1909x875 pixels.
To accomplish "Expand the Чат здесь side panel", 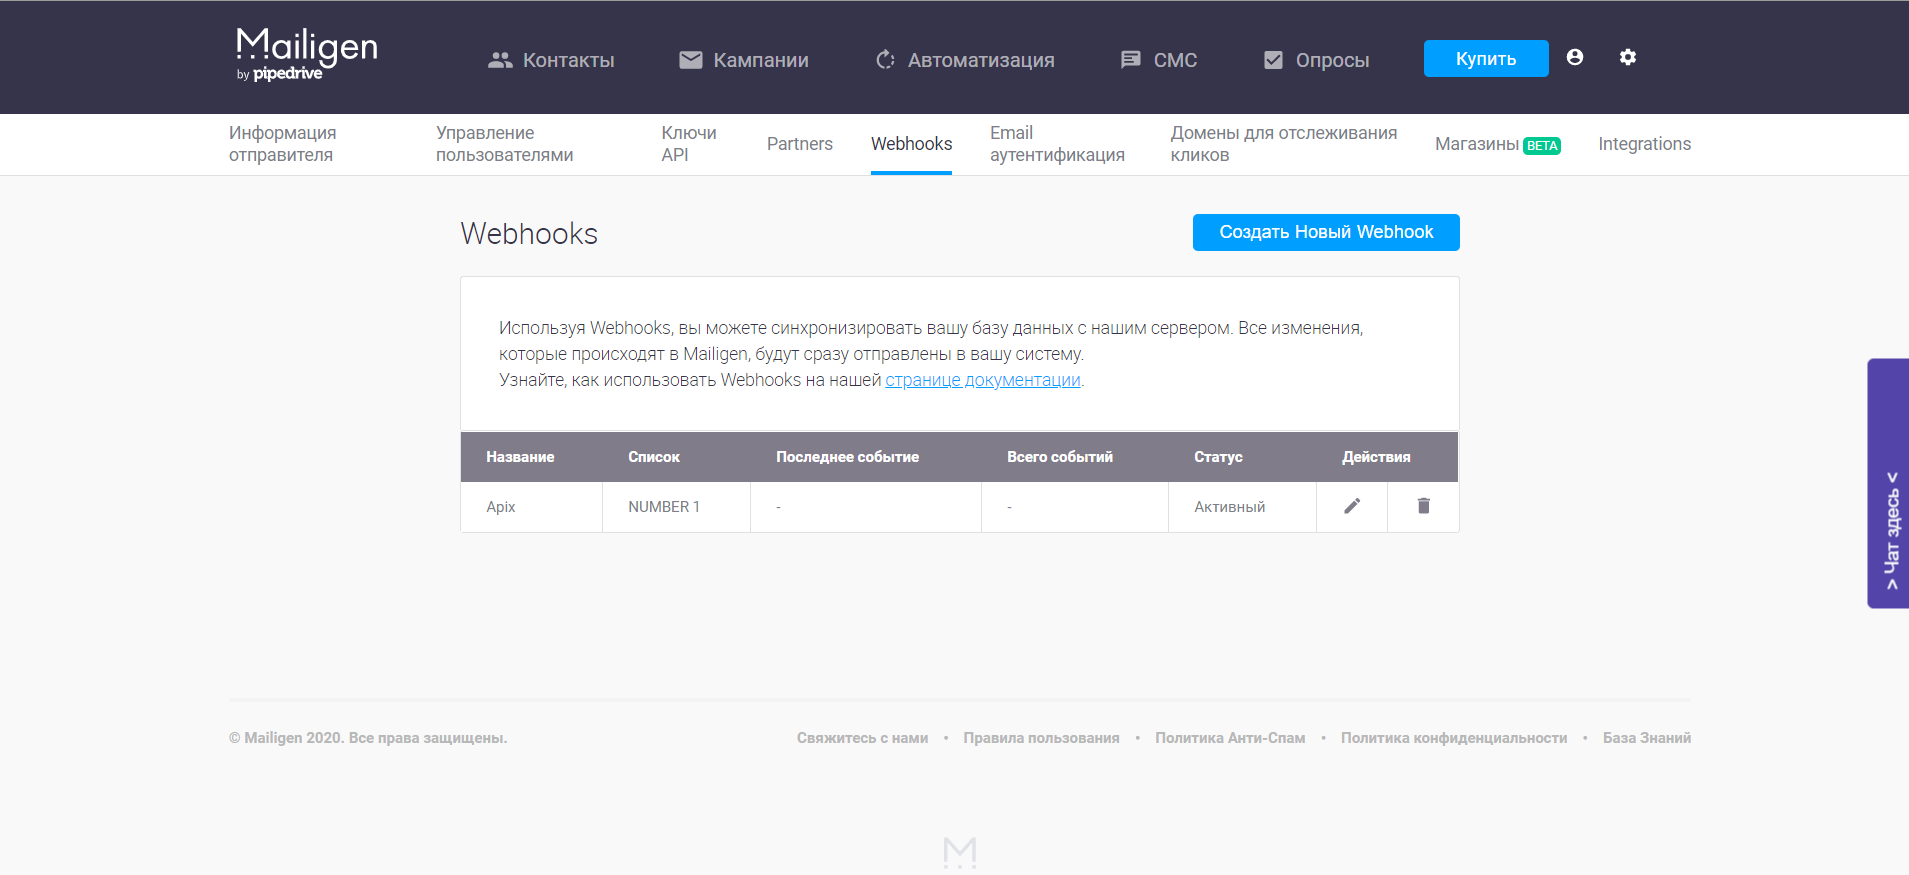I will 1889,483.
